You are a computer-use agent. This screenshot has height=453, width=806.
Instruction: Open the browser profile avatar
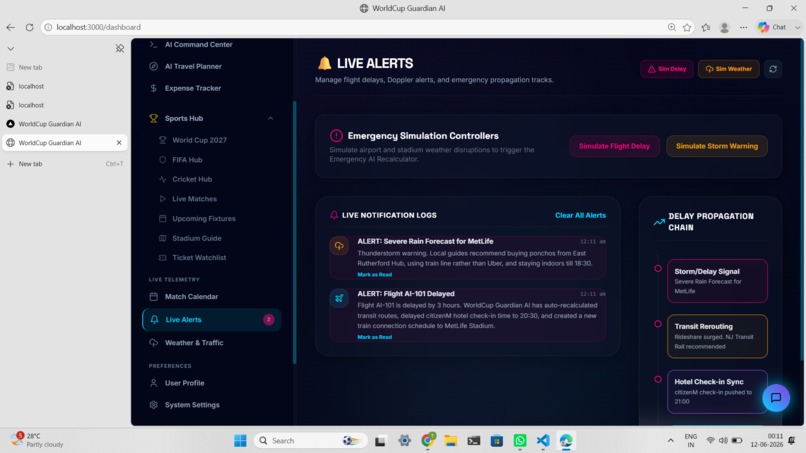click(x=724, y=27)
